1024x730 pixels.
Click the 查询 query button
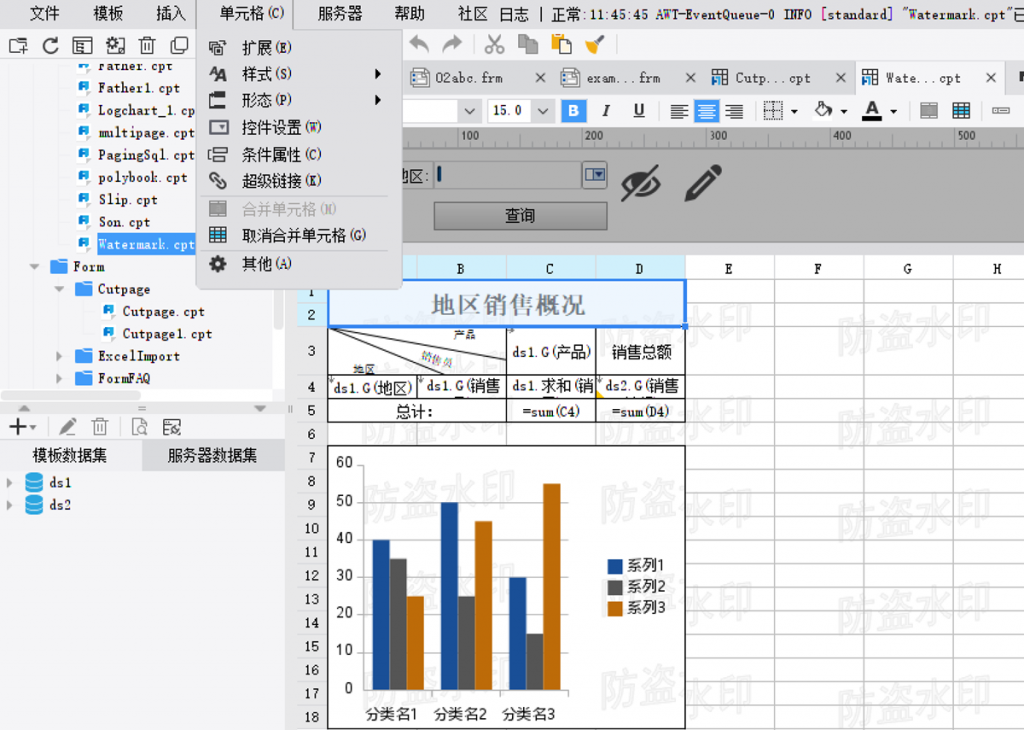[x=519, y=215]
